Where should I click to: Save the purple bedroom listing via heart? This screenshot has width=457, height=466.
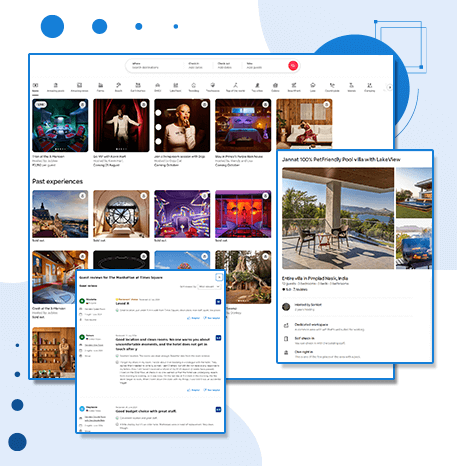(265, 105)
